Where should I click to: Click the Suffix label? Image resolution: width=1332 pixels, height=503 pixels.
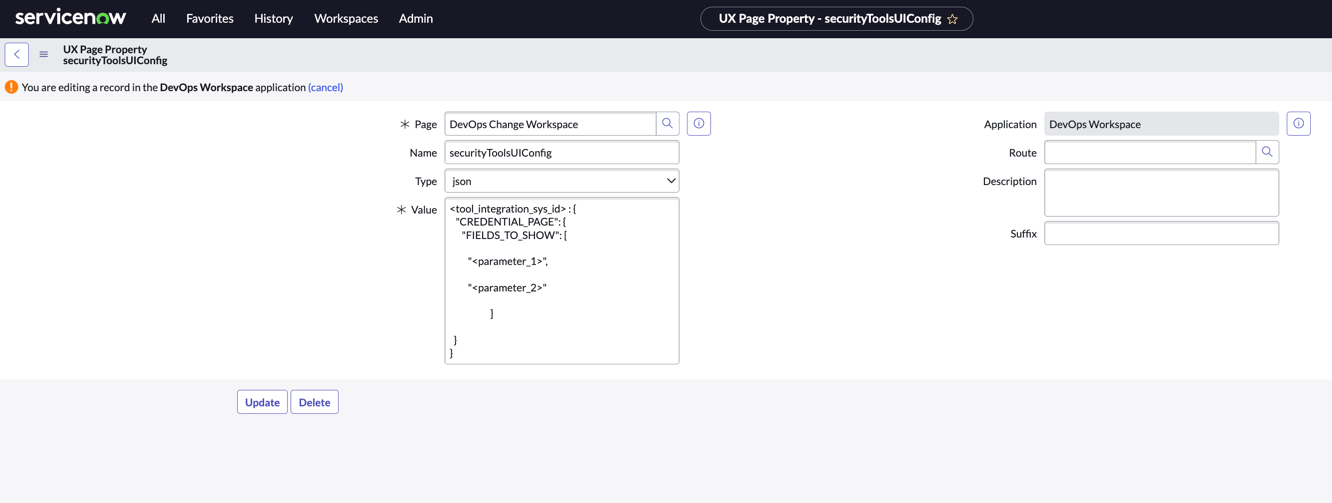[1023, 233]
